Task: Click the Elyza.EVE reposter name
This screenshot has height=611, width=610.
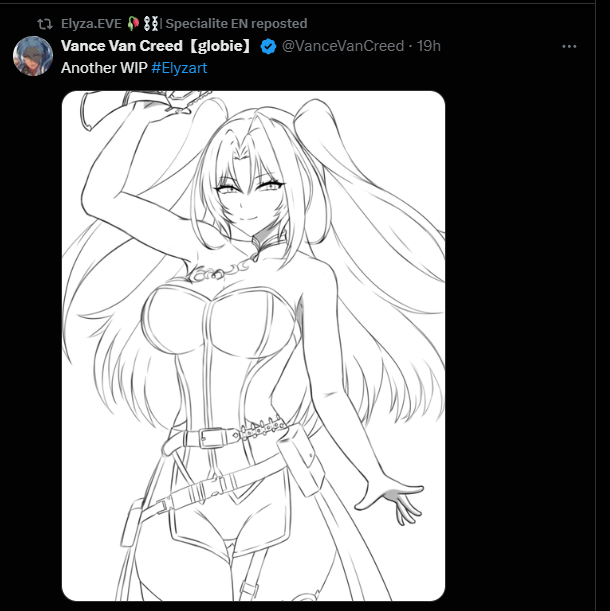Action: pos(91,23)
